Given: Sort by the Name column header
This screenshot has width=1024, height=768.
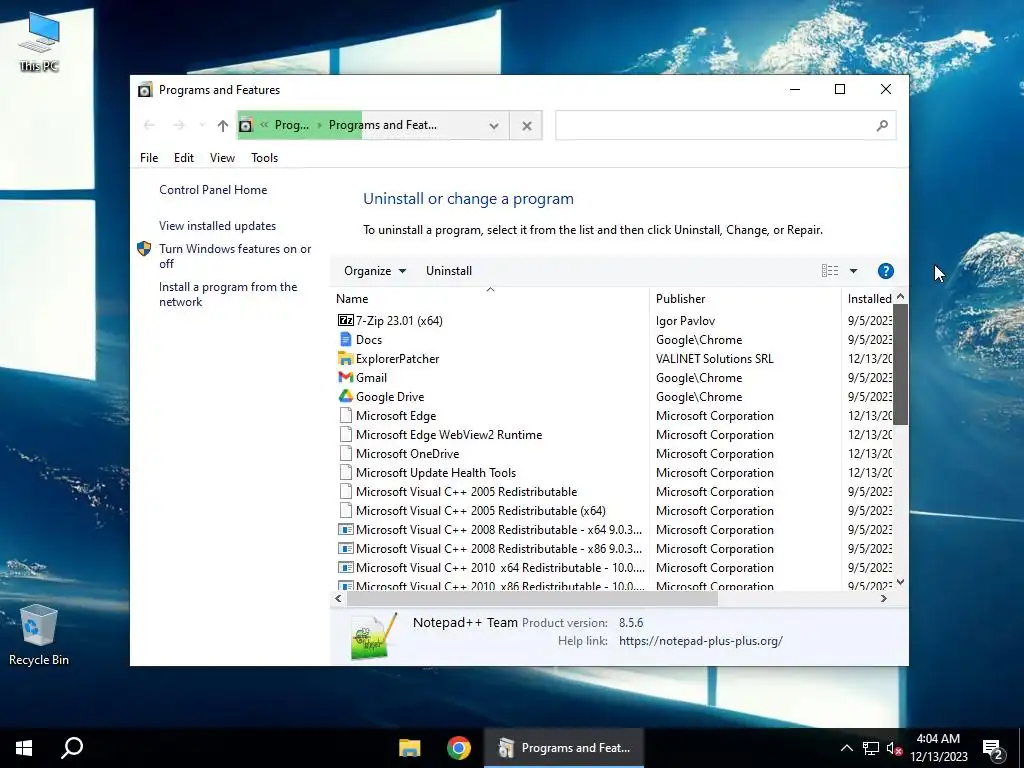Looking at the screenshot, I should point(490,298).
